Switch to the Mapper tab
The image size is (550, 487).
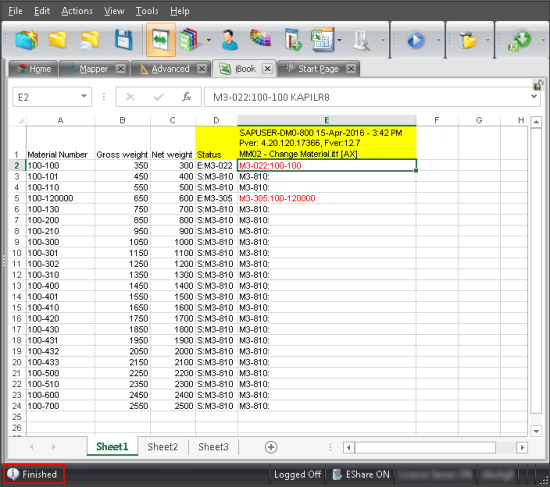coord(93,69)
